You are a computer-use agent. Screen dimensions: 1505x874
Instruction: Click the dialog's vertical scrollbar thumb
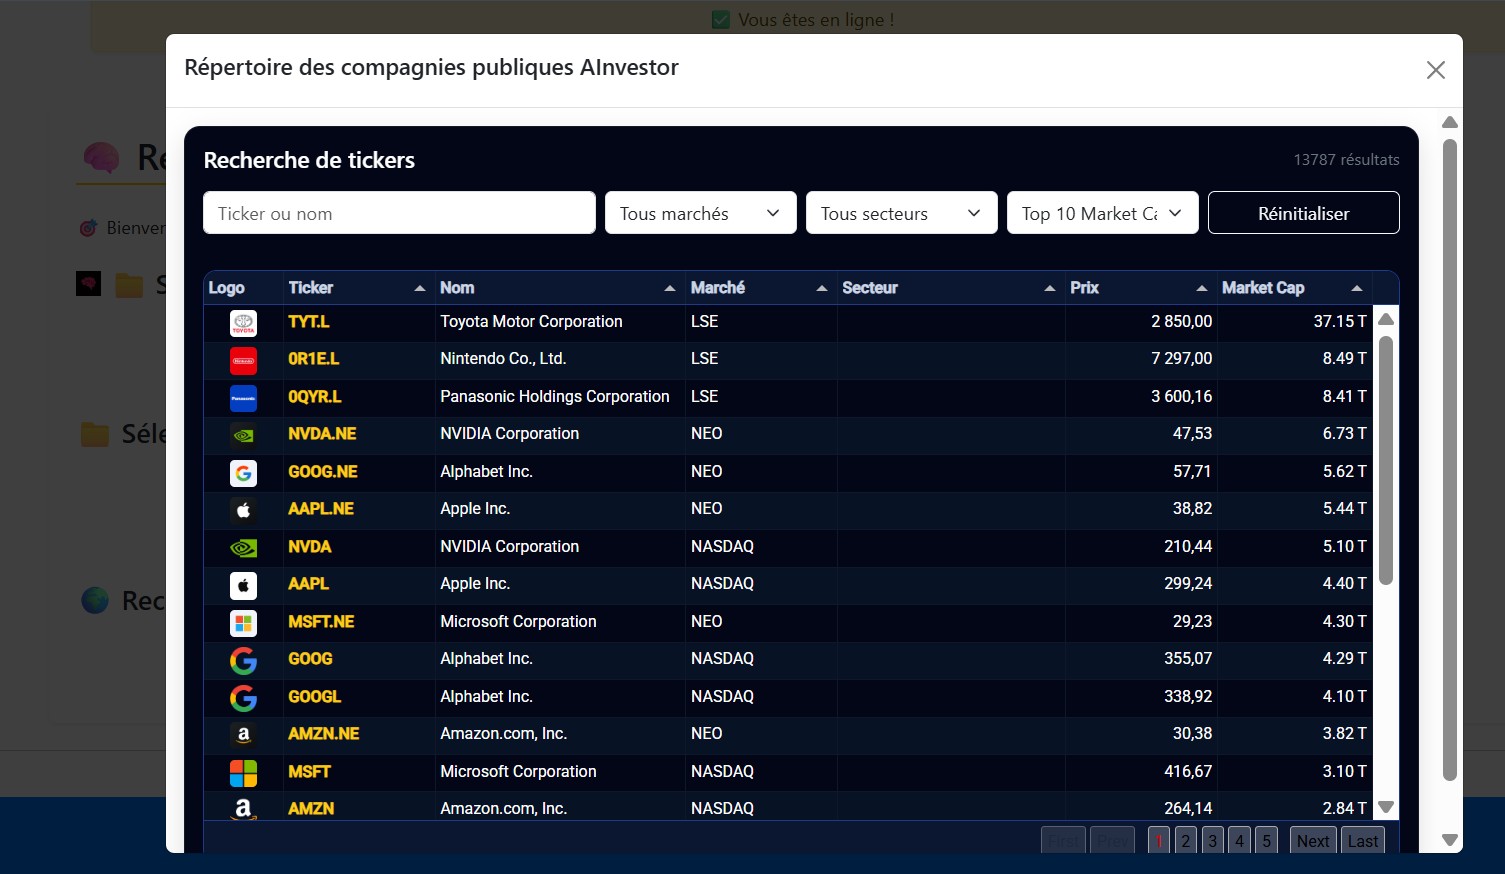point(1450,460)
